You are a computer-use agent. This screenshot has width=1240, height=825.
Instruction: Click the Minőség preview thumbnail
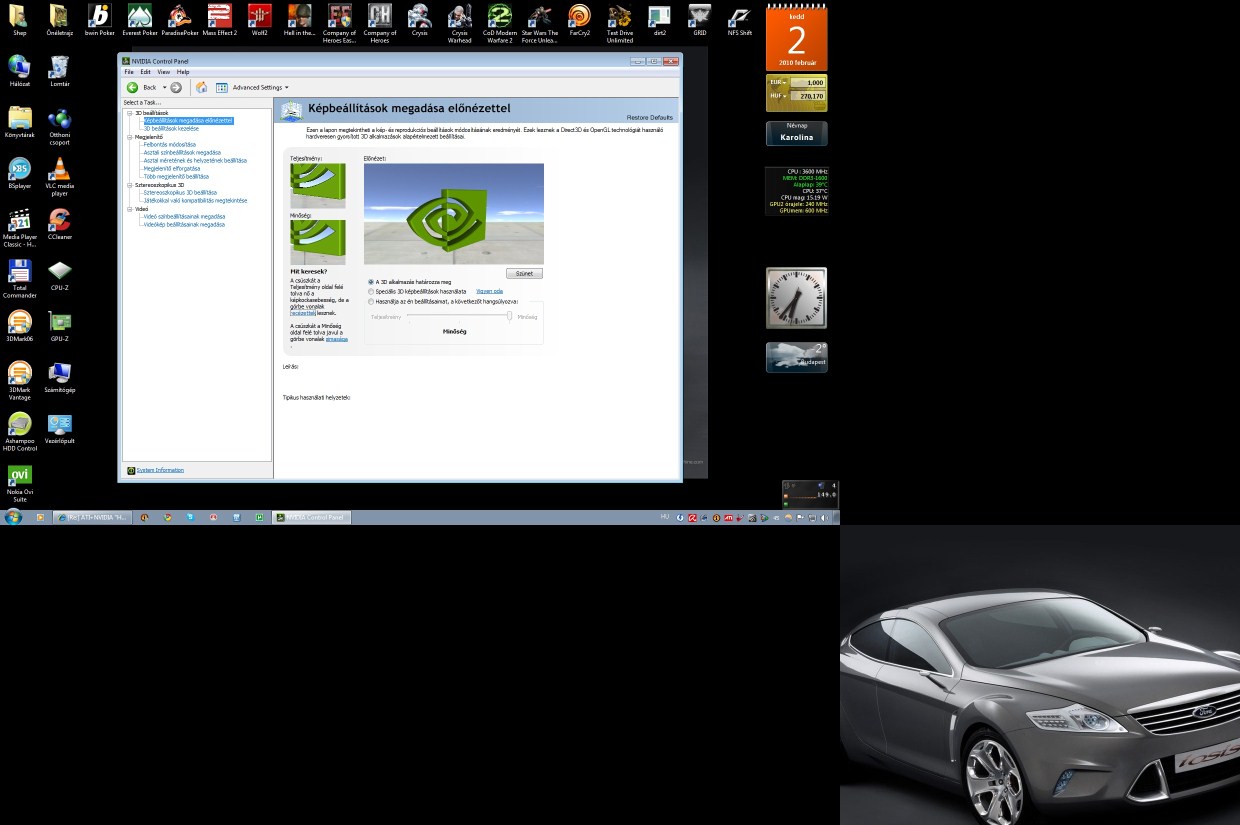pyautogui.click(x=318, y=242)
